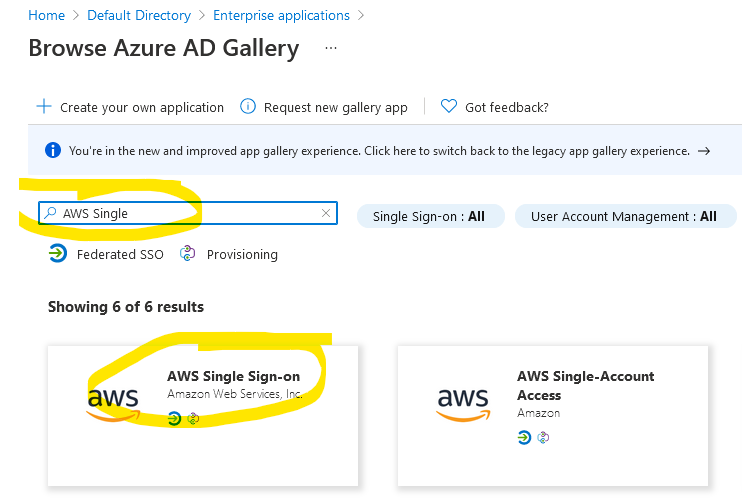
Task: Navigate to the Default Directory breadcrumb
Action: point(139,15)
